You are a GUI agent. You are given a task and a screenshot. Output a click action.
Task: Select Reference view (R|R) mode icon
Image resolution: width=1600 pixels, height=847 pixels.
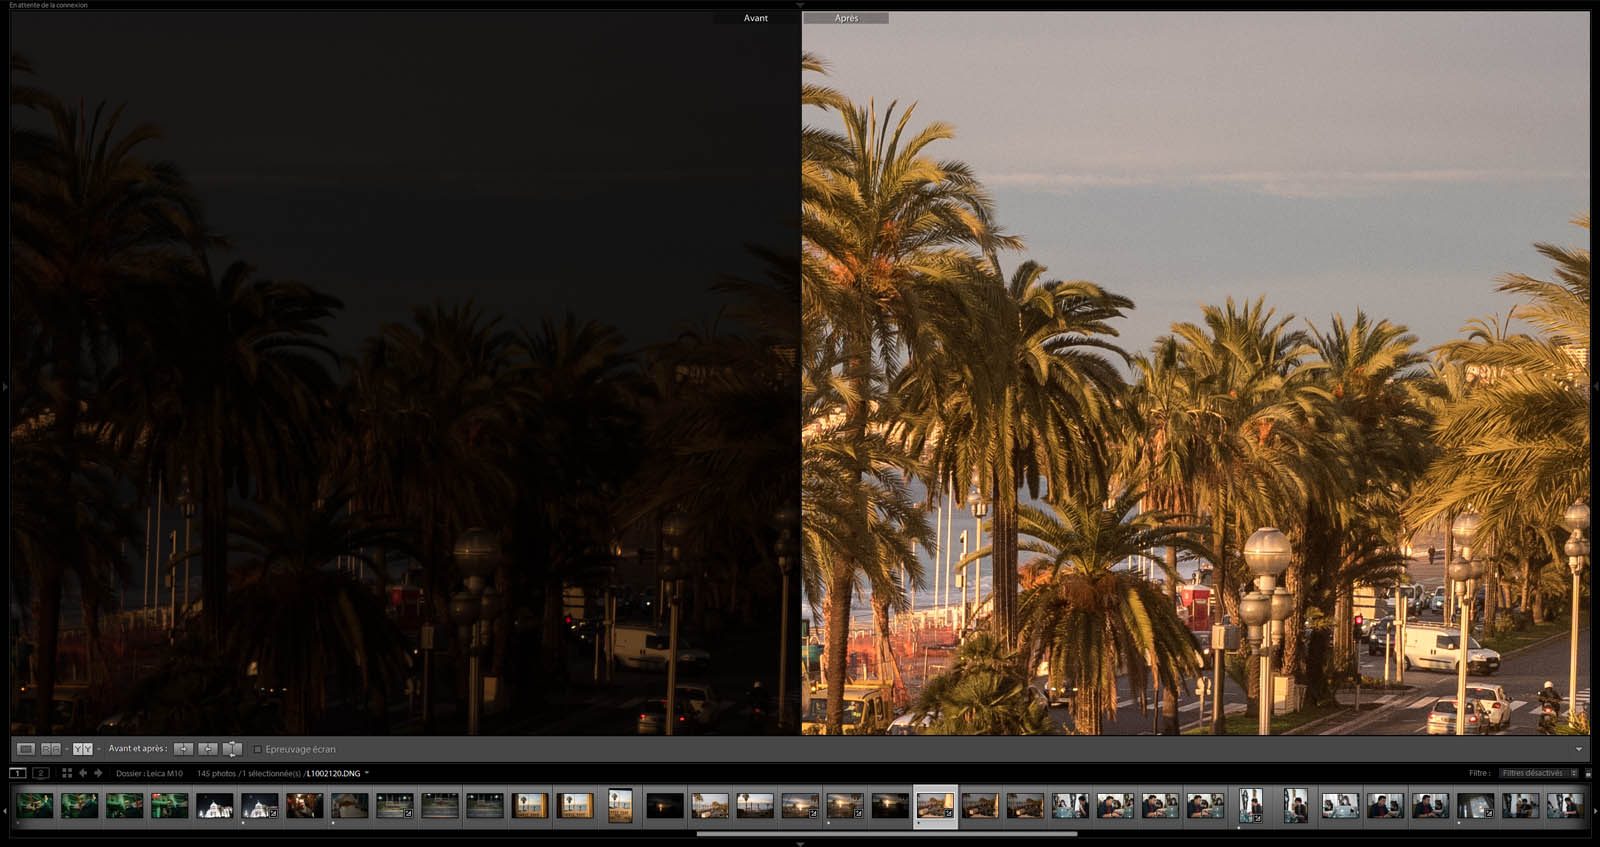click(50, 749)
